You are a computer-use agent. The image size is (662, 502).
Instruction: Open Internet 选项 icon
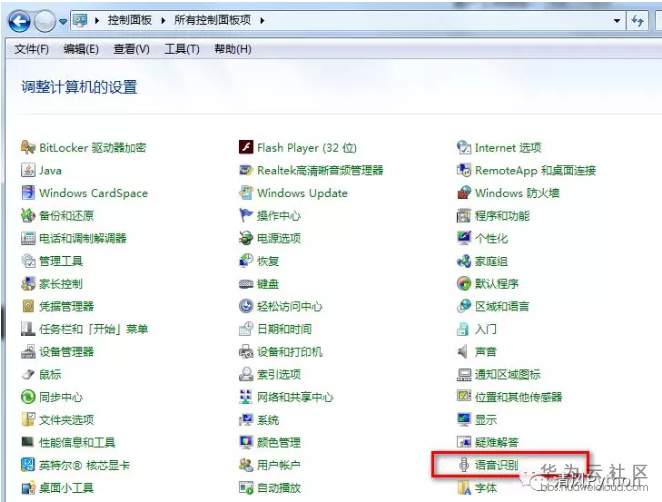[464, 147]
